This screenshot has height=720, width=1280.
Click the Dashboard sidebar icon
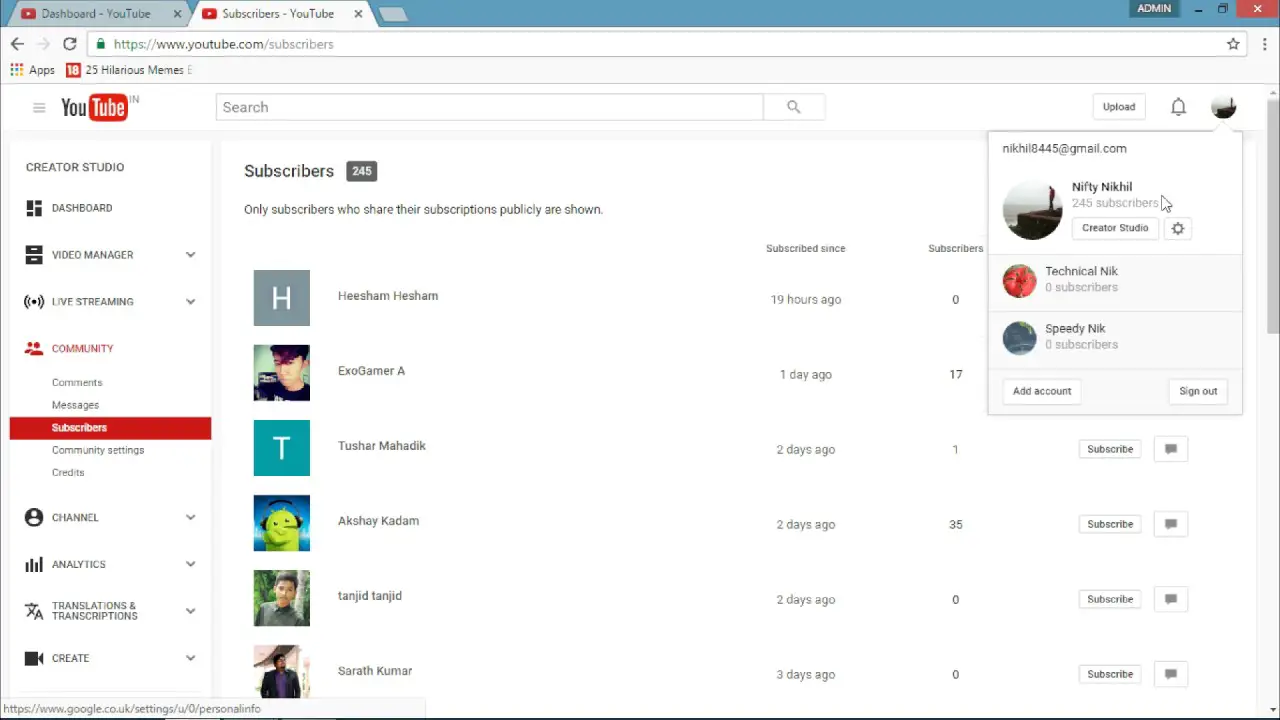pos(34,208)
